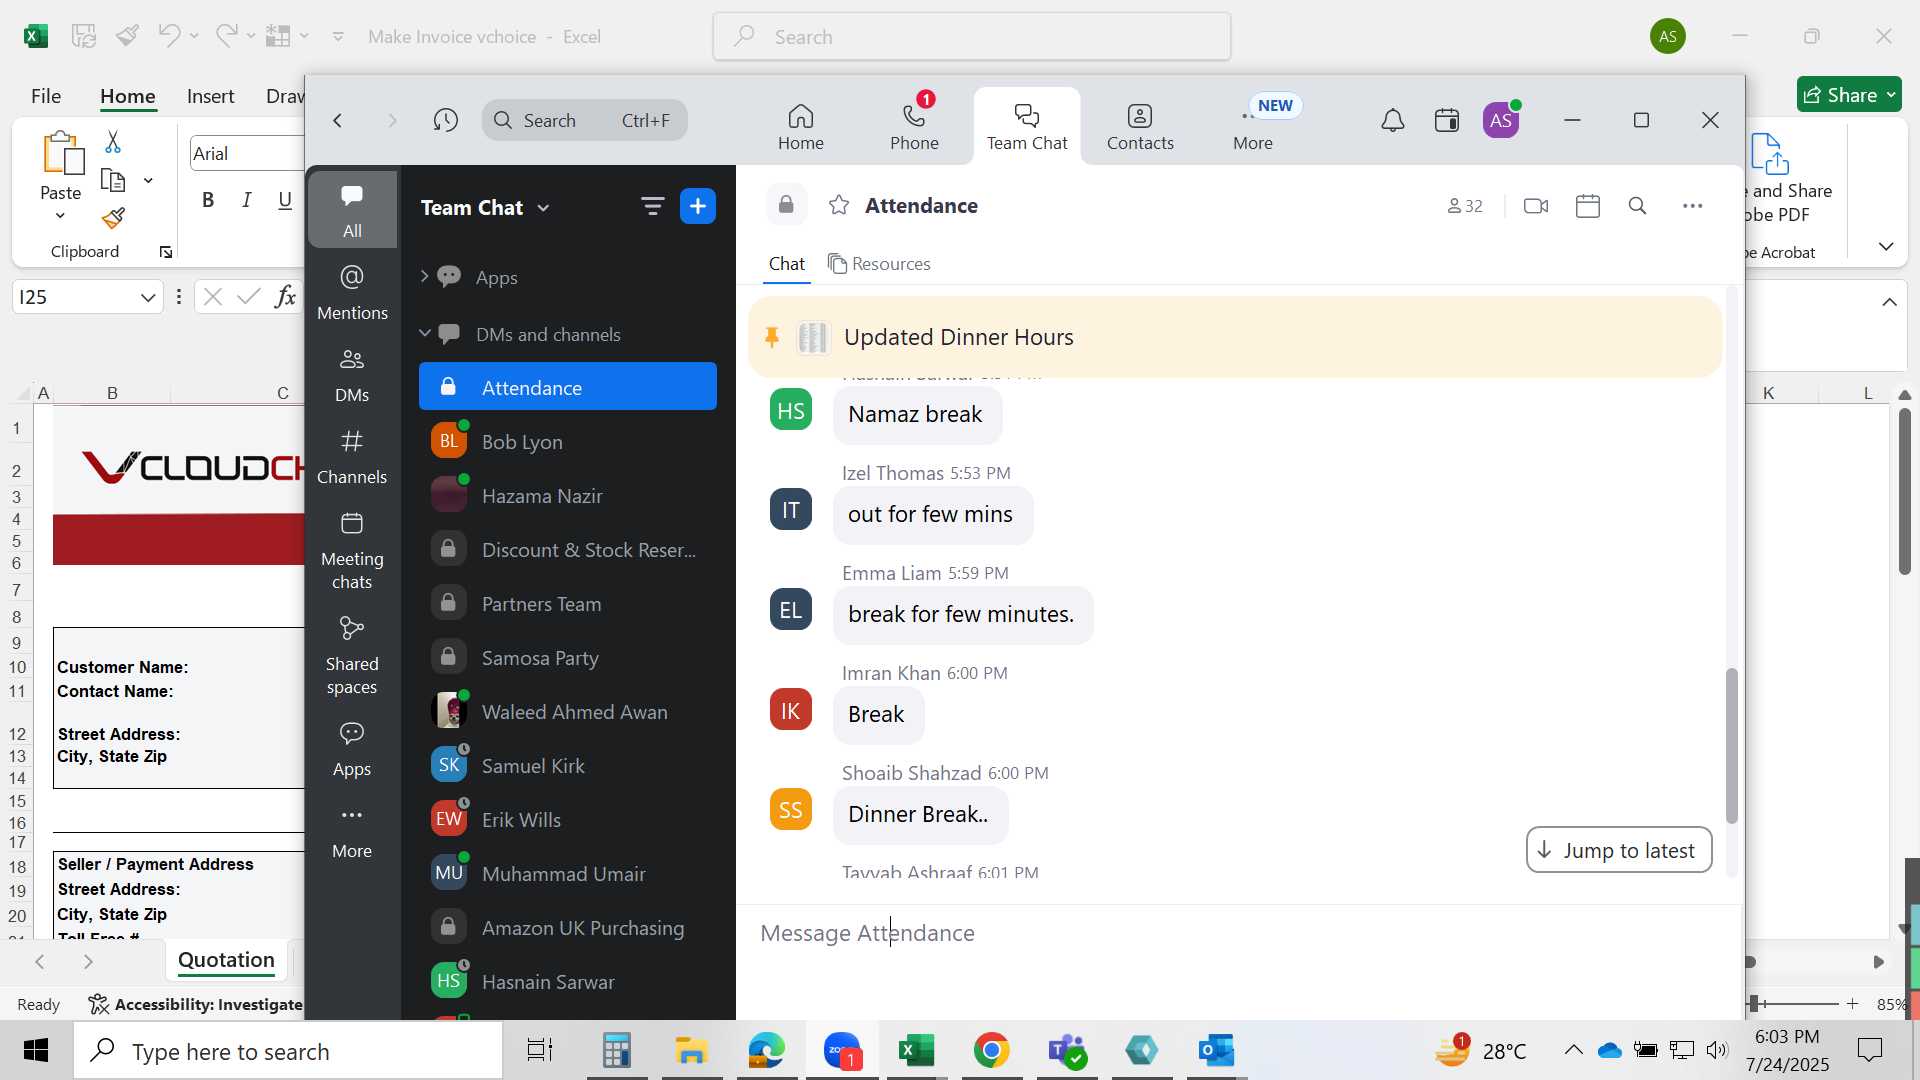Click the Zoom history clock icon
This screenshot has height=1080, width=1920.
pyautogui.click(x=446, y=121)
